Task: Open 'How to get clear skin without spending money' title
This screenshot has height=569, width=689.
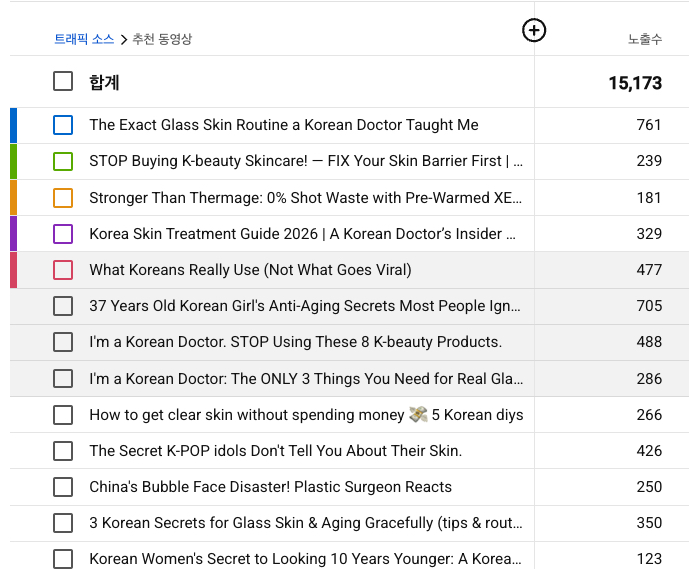Action: 306,415
